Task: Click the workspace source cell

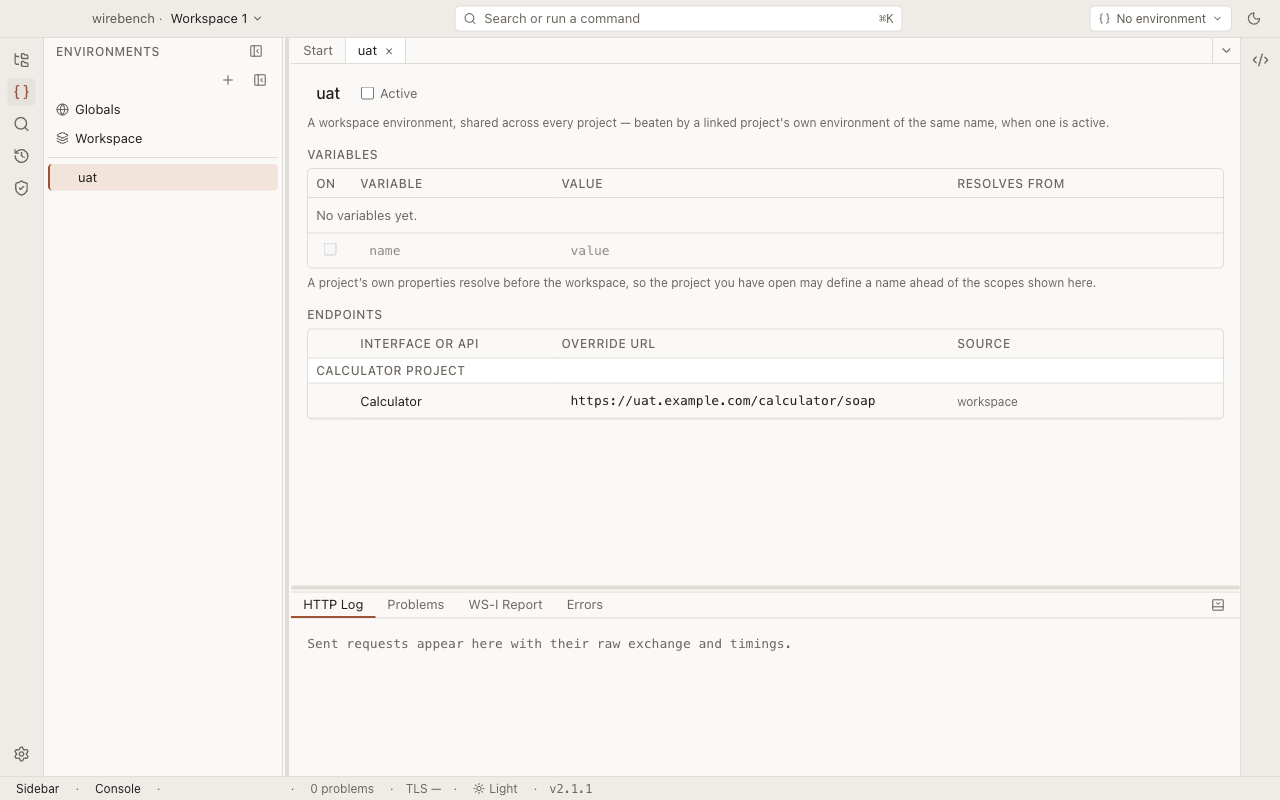Action: click(987, 401)
